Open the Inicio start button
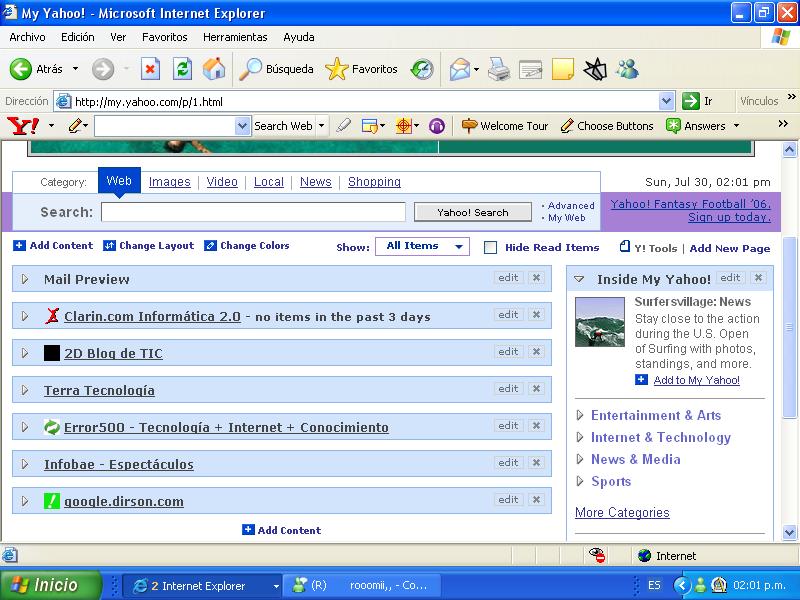Image resolution: width=800 pixels, height=600 pixels. [51, 585]
